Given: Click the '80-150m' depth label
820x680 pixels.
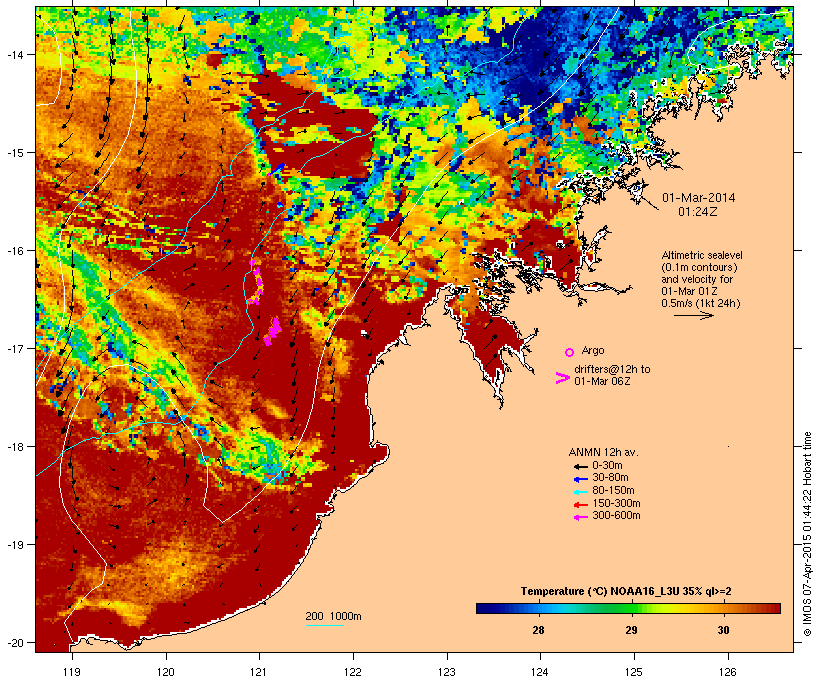Looking at the screenshot, I should tap(613, 491).
